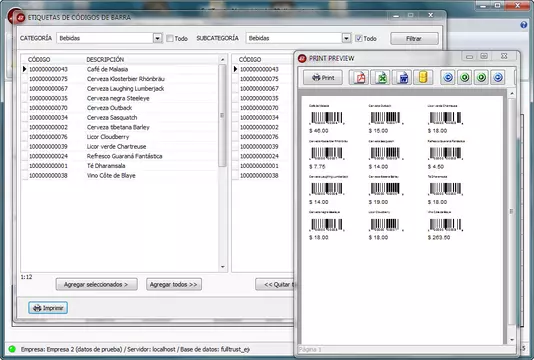The image size is (534, 360).
Task: Open the Subcategoría dropdown
Action: 346,38
